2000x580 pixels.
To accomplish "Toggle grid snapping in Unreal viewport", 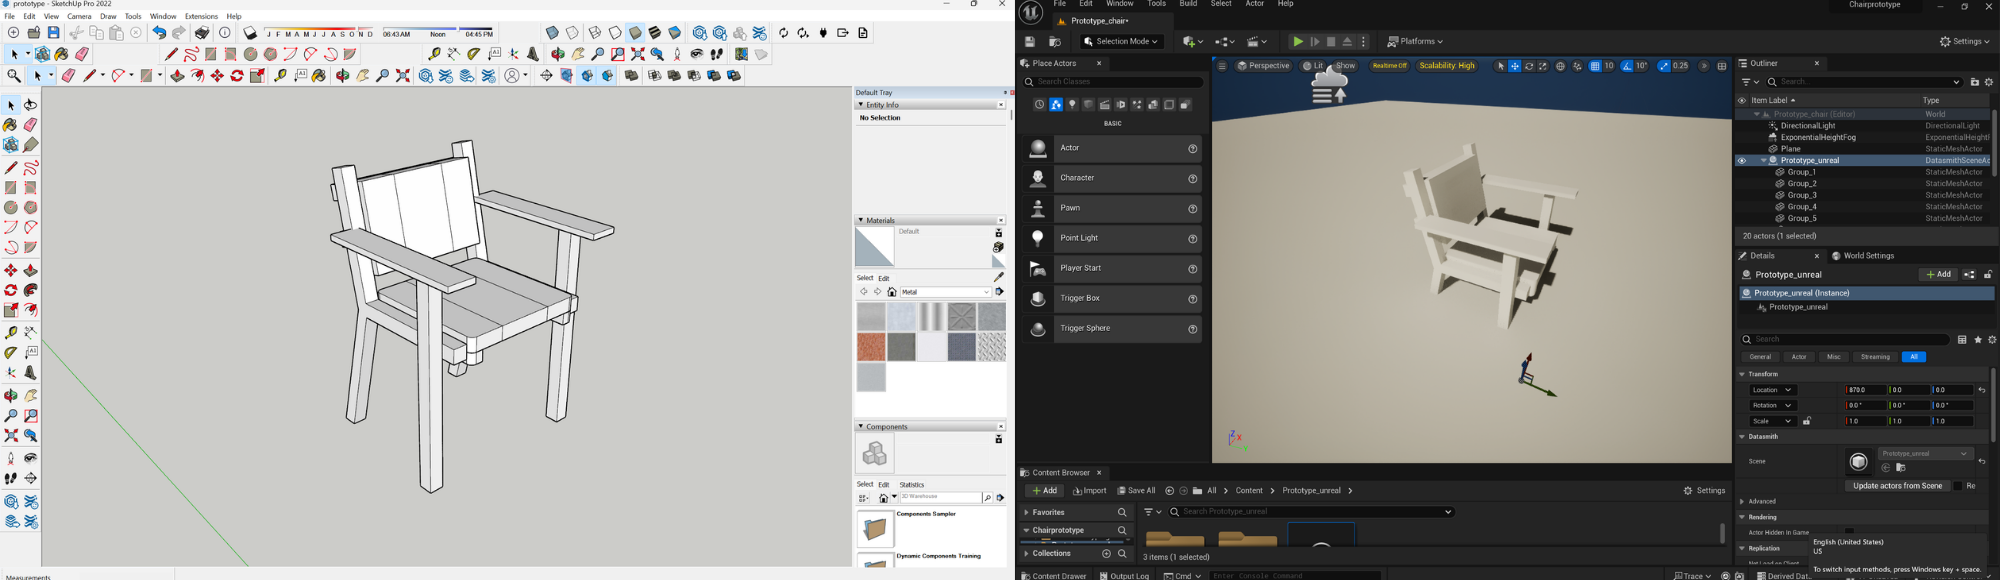I will point(1595,66).
